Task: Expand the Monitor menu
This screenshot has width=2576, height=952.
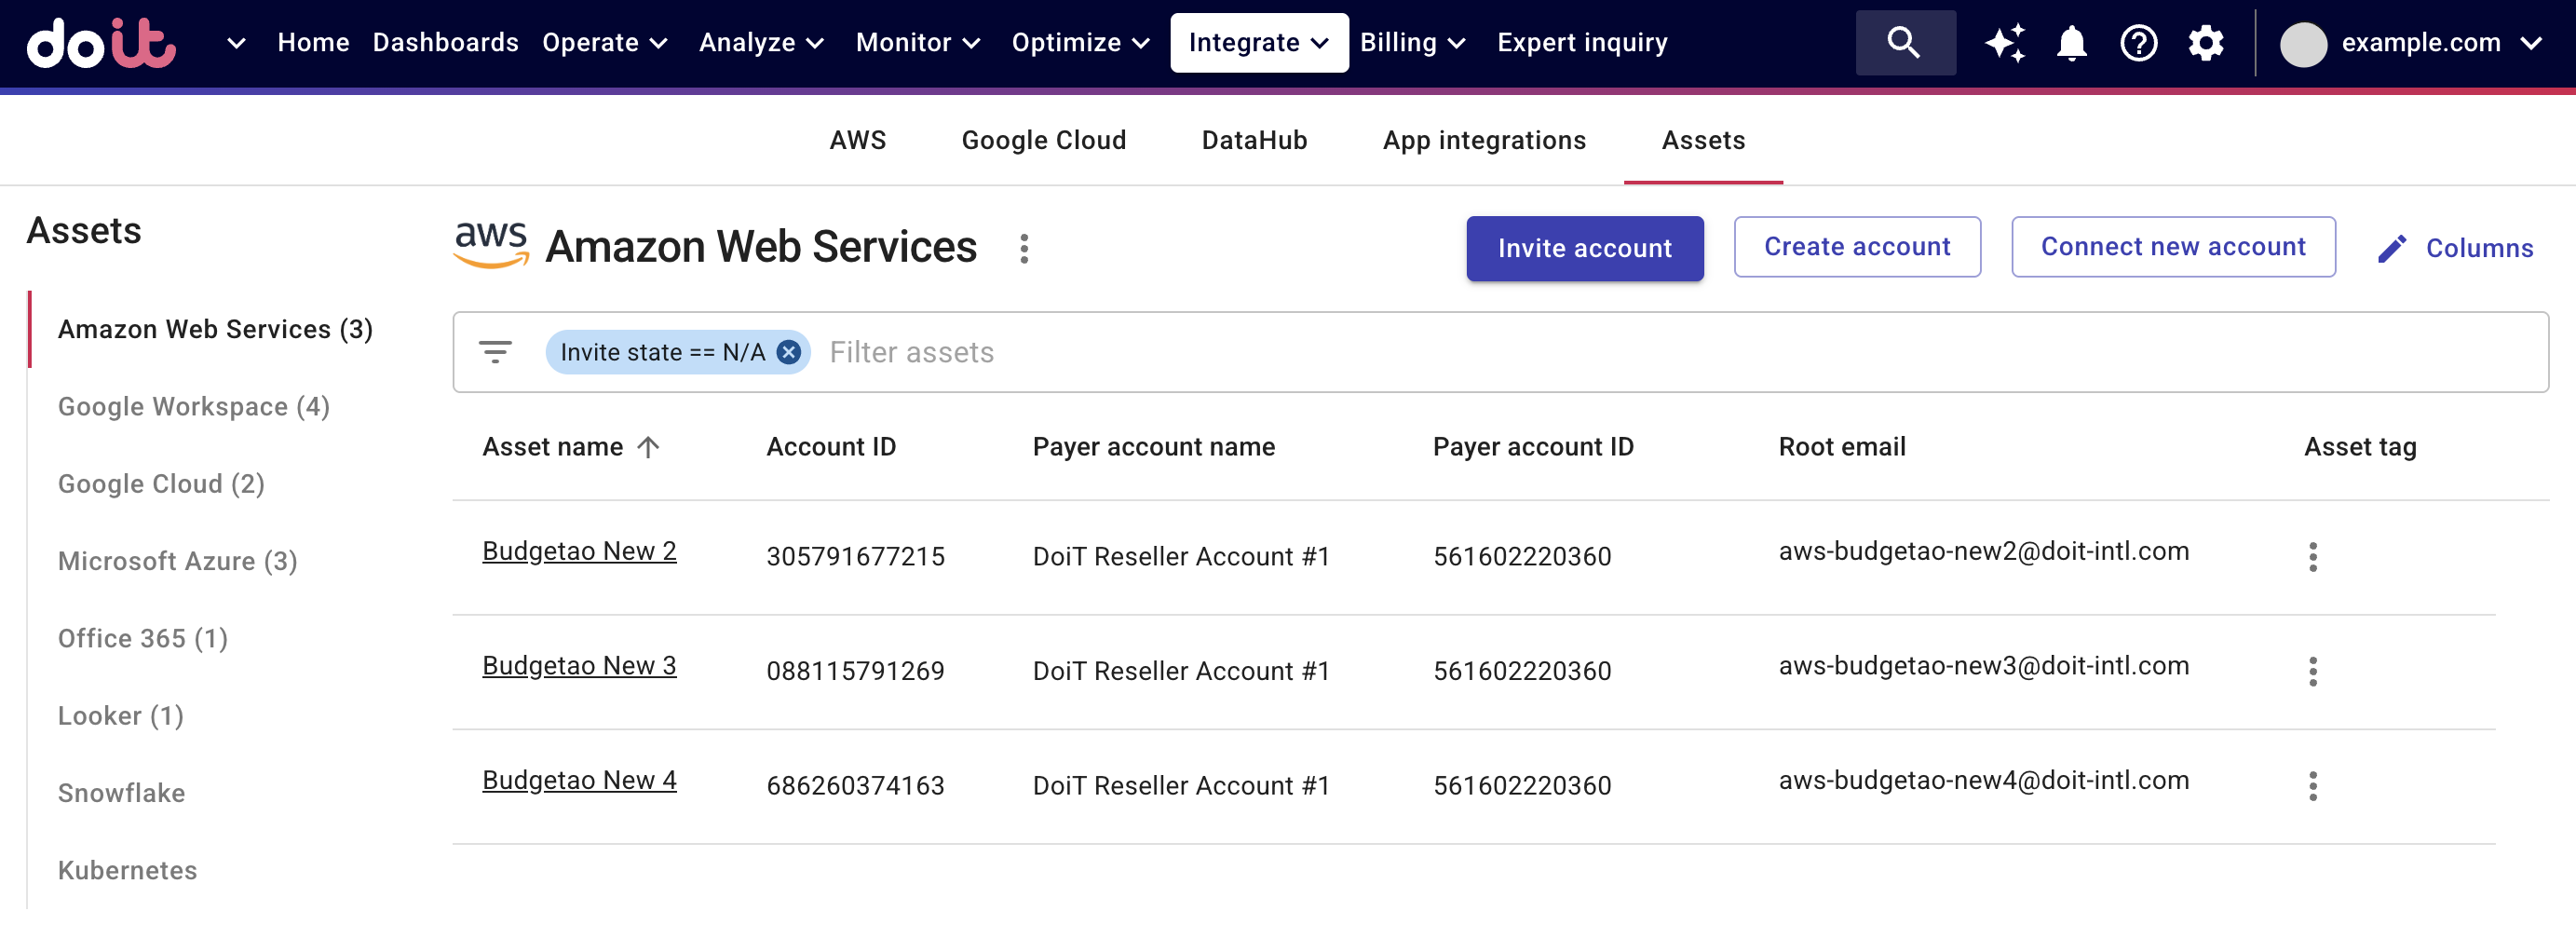Action: point(918,43)
